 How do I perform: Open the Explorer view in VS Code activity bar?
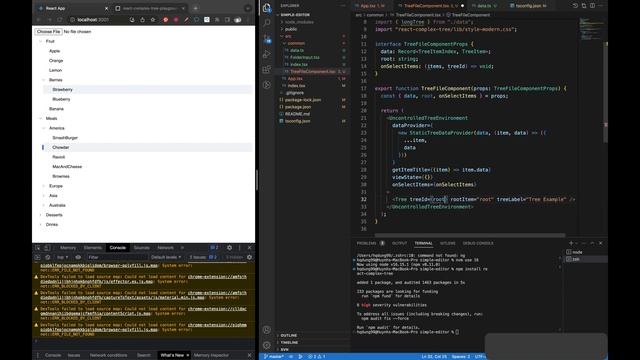pyautogui.click(x=267, y=8)
